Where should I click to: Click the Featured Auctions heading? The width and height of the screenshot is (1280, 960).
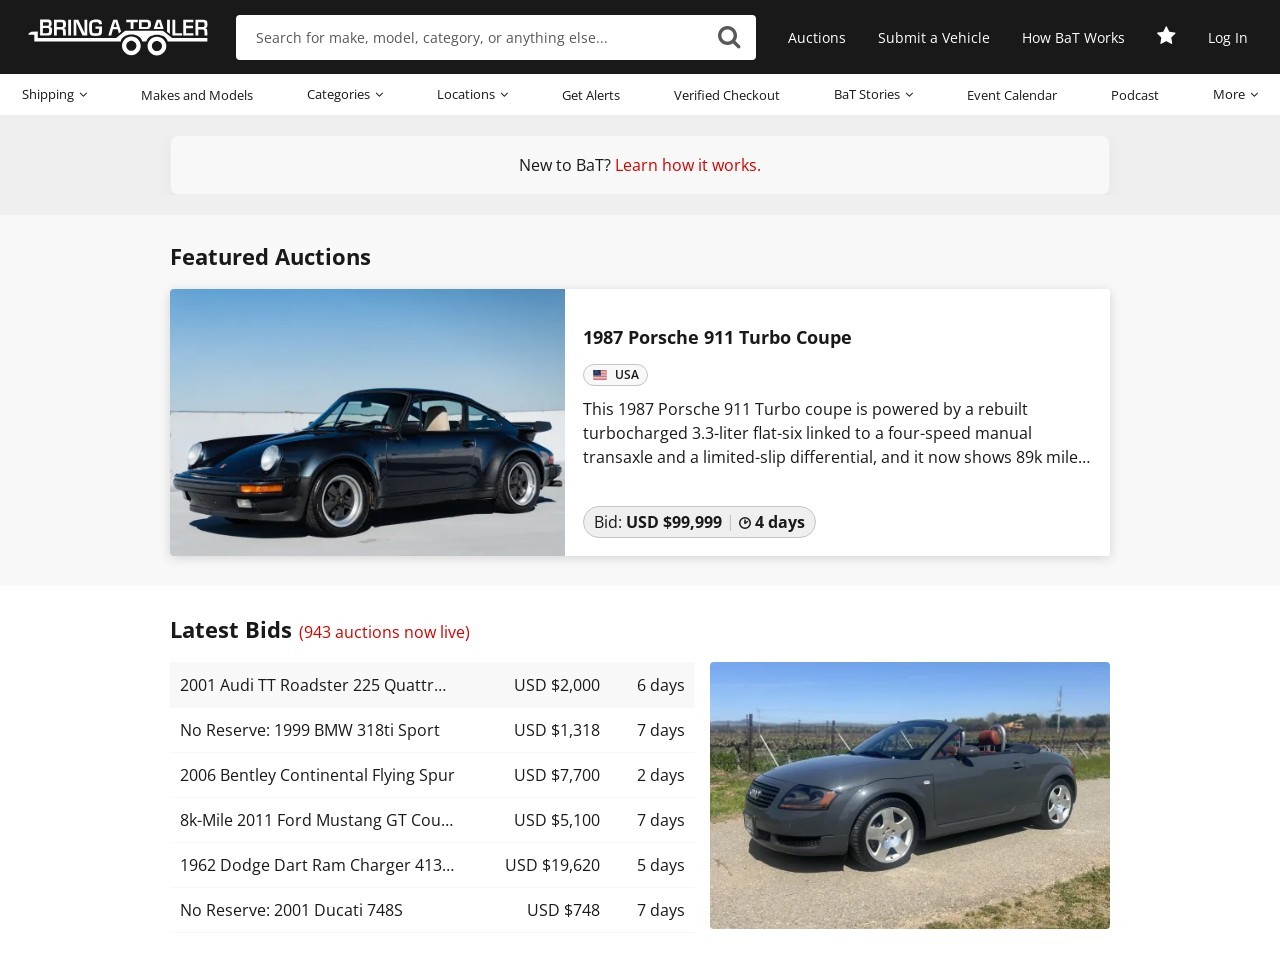click(x=270, y=257)
